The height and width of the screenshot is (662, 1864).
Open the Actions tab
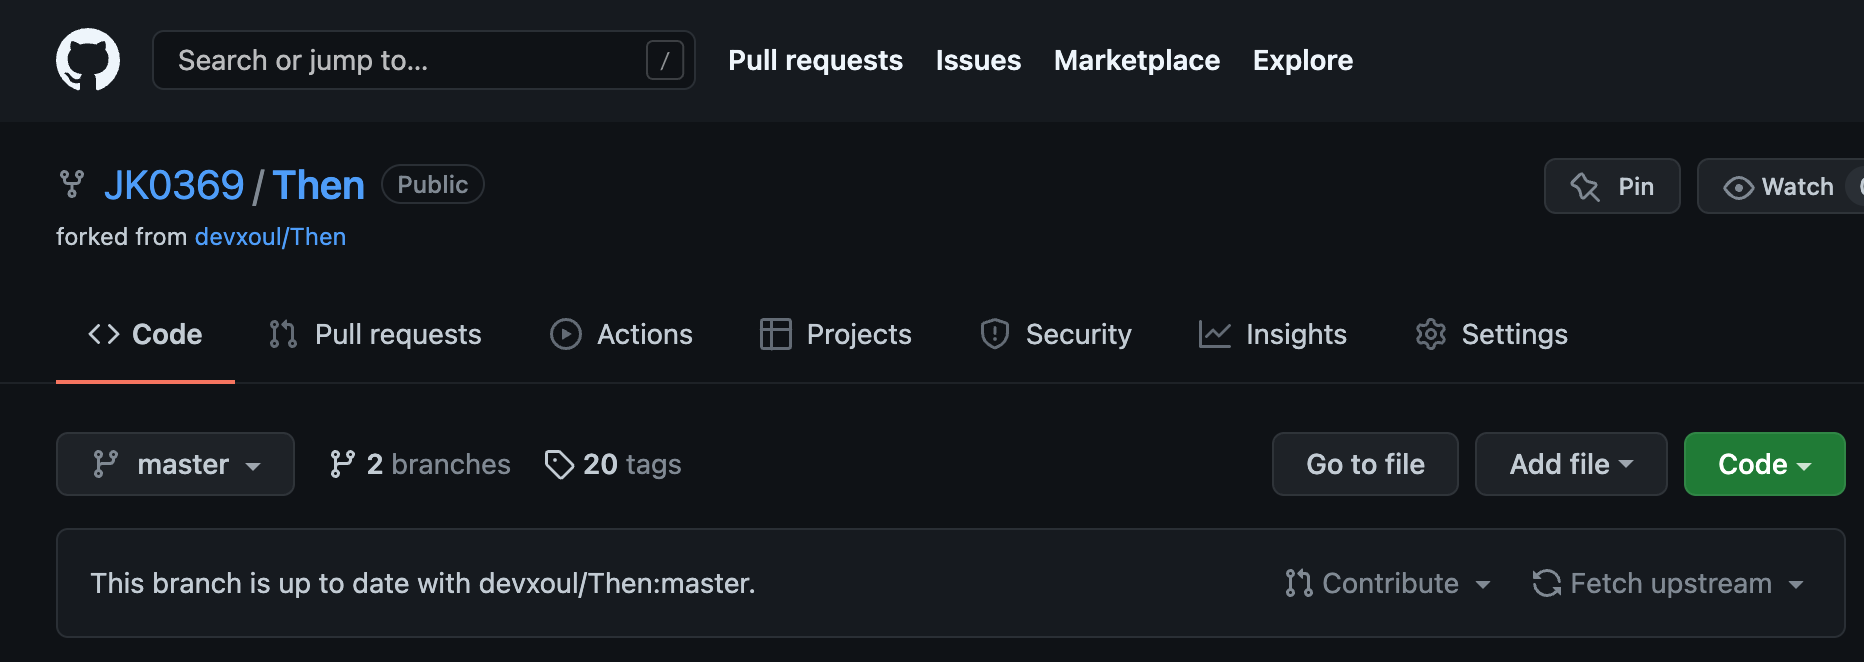click(621, 334)
